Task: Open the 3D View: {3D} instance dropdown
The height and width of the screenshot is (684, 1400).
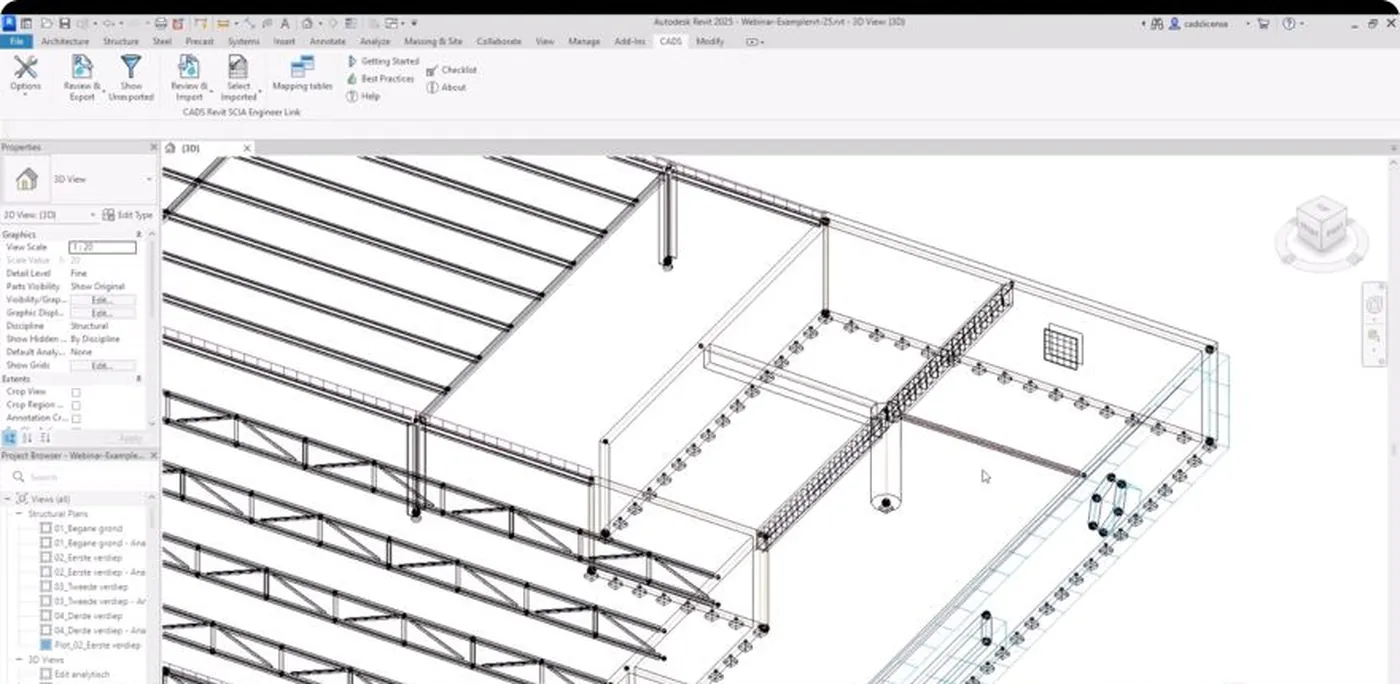Action: (x=93, y=215)
